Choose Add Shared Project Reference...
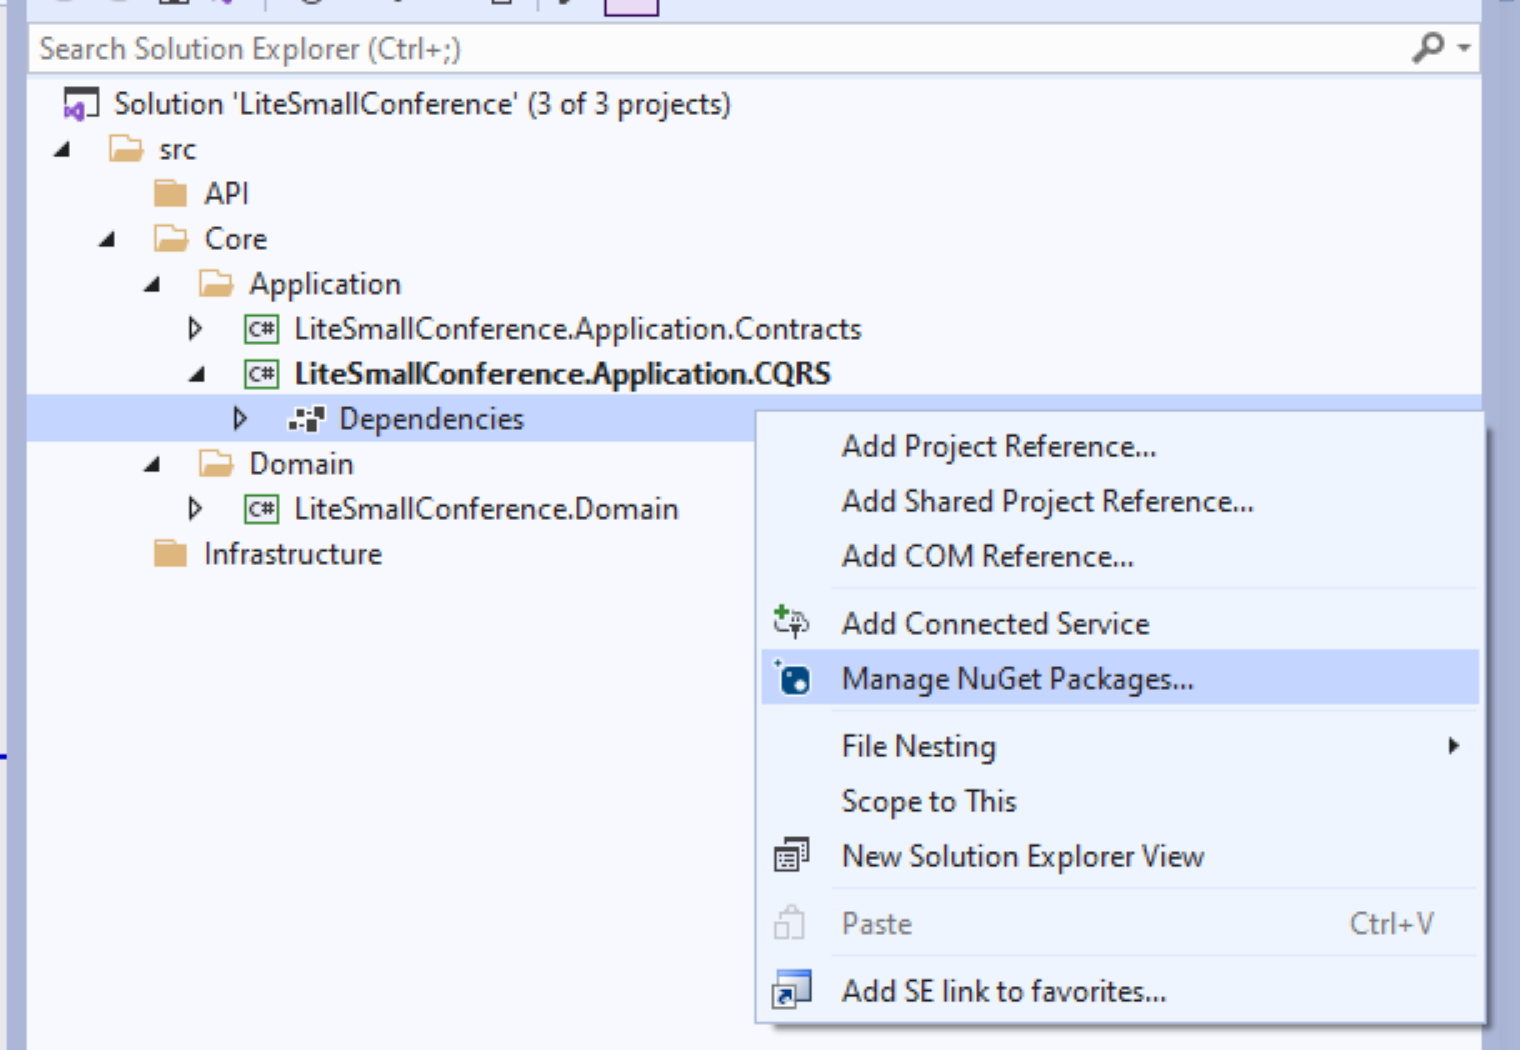The height and width of the screenshot is (1050, 1520). point(1120,502)
